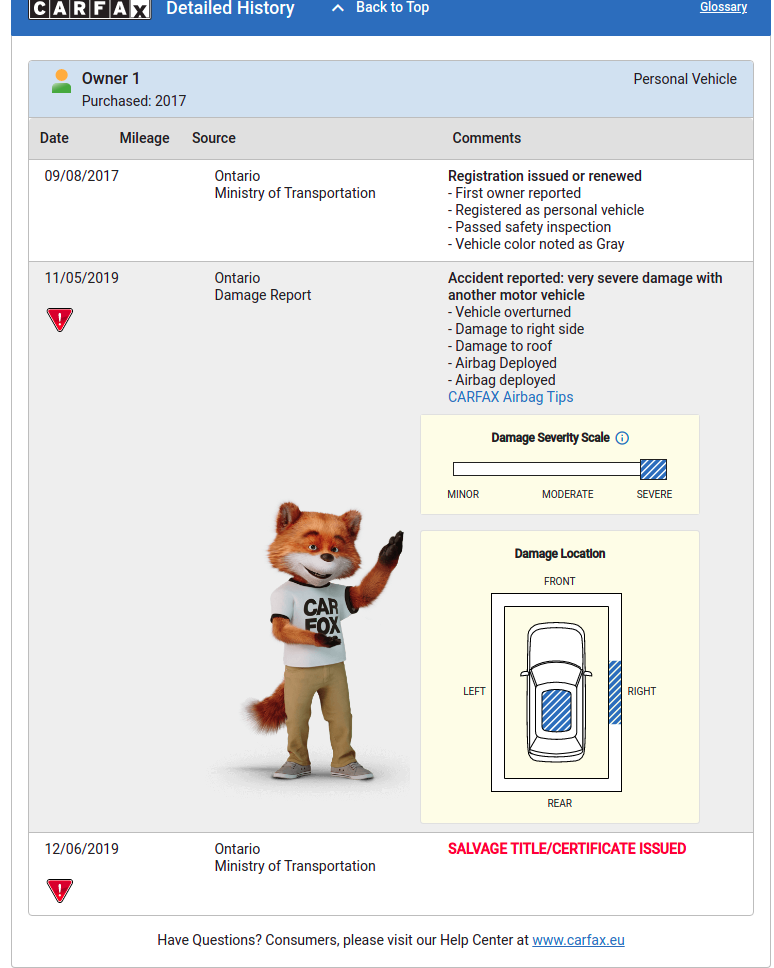Select the 09/08/2017 date entry
This screenshot has width=774, height=968.
pos(81,176)
